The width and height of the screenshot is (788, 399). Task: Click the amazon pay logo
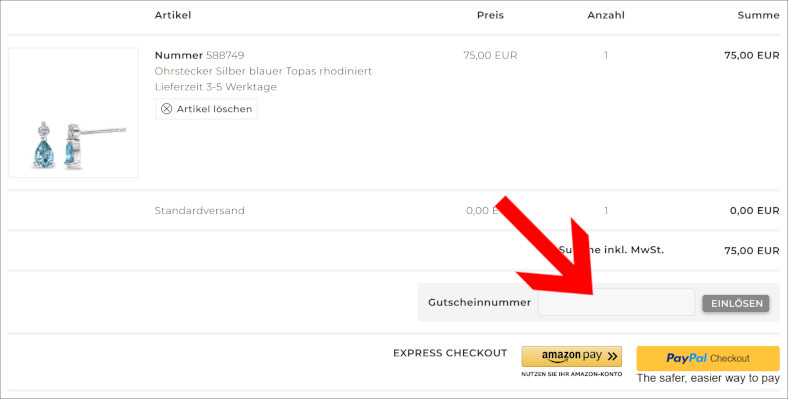click(571, 356)
